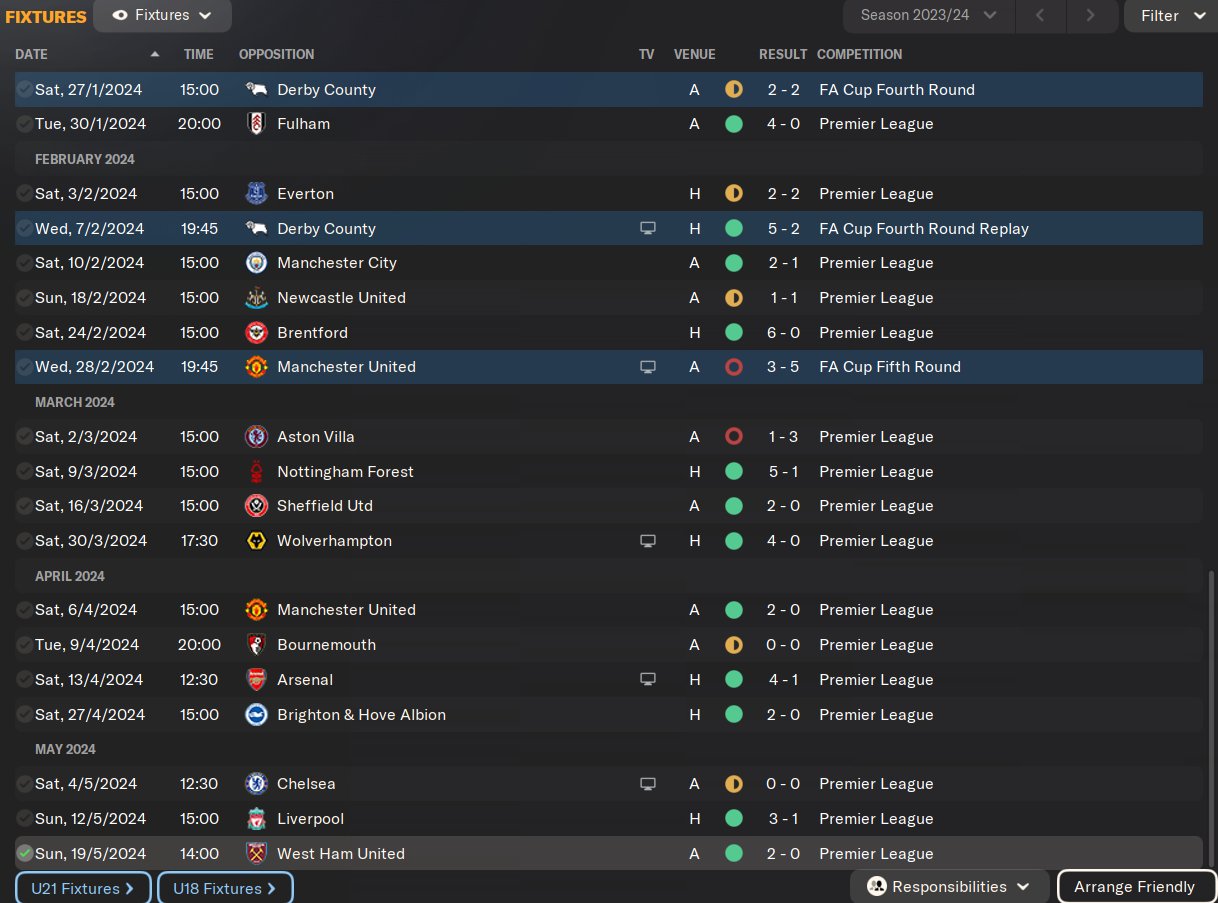Click the Wolverhampton club badge
Image resolution: width=1218 pixels, height=903 pixels.
tap(256, 540)
